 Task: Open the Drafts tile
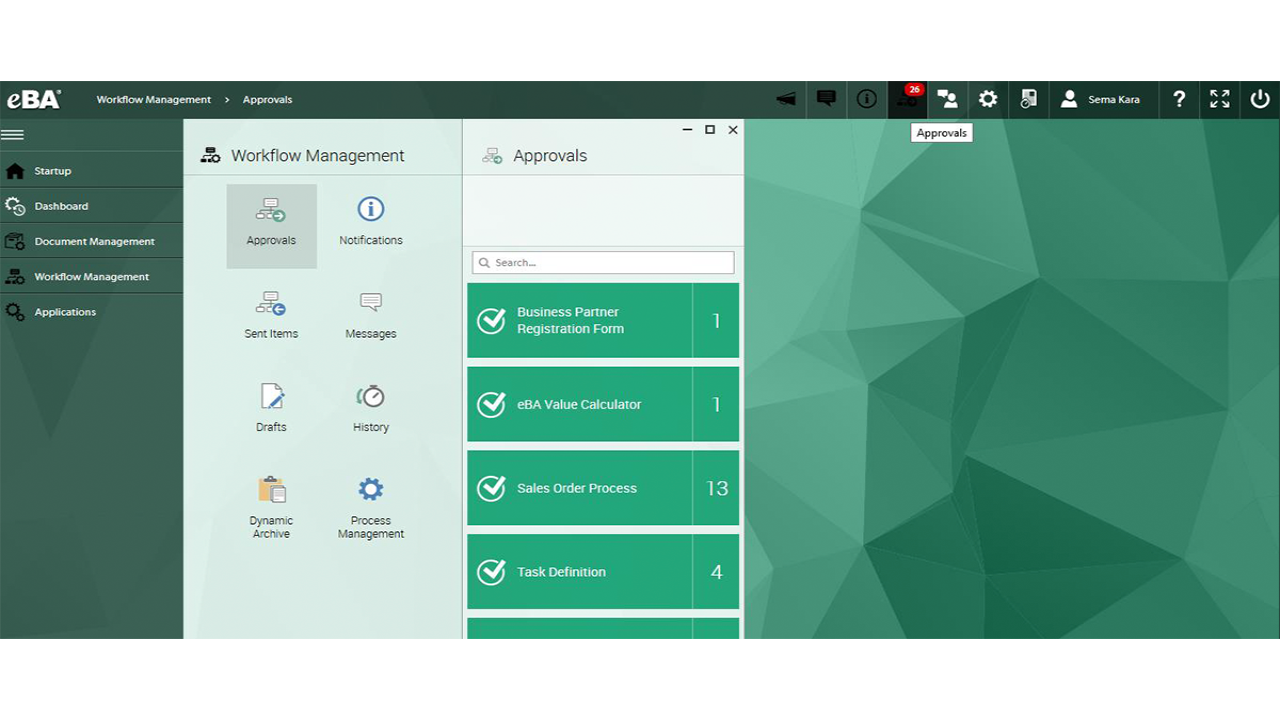tap(271, 408)
